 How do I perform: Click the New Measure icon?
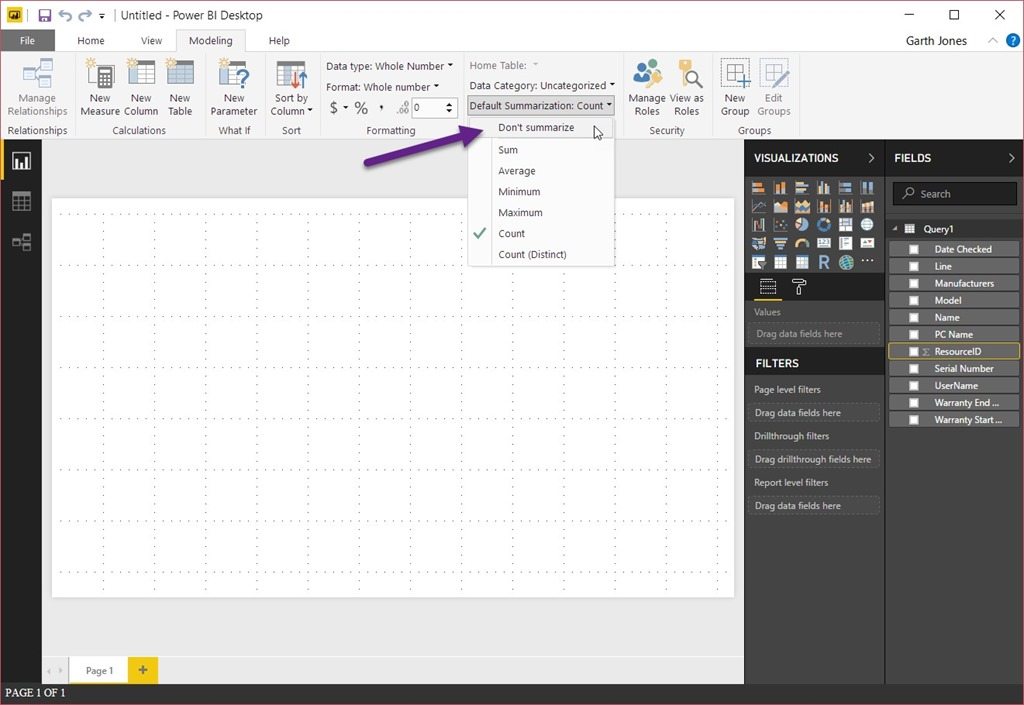tap(100, 73)
